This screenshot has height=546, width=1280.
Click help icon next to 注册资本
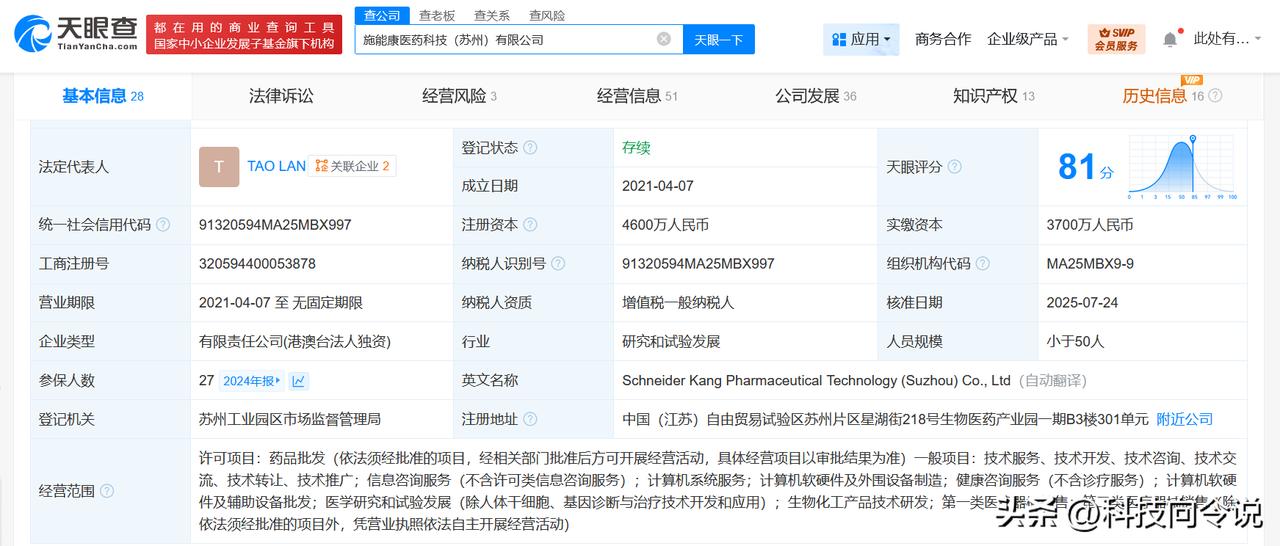click(530, 225)
